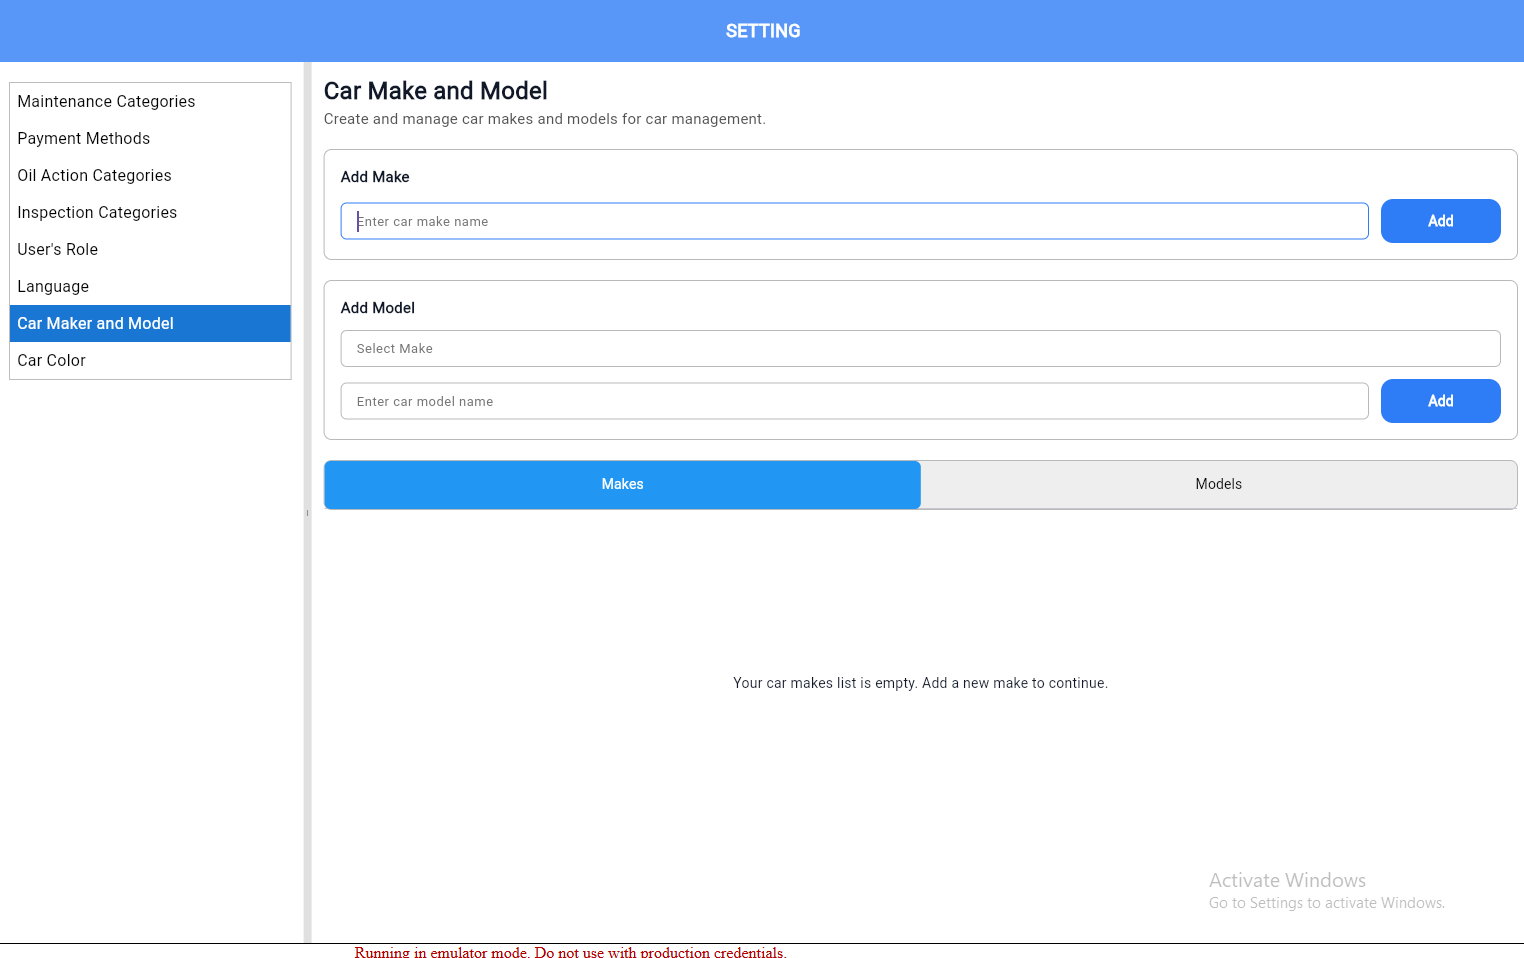The image size is (1524, 958).
Task: Focus the Enter car make name field
Action: point(854,221)
